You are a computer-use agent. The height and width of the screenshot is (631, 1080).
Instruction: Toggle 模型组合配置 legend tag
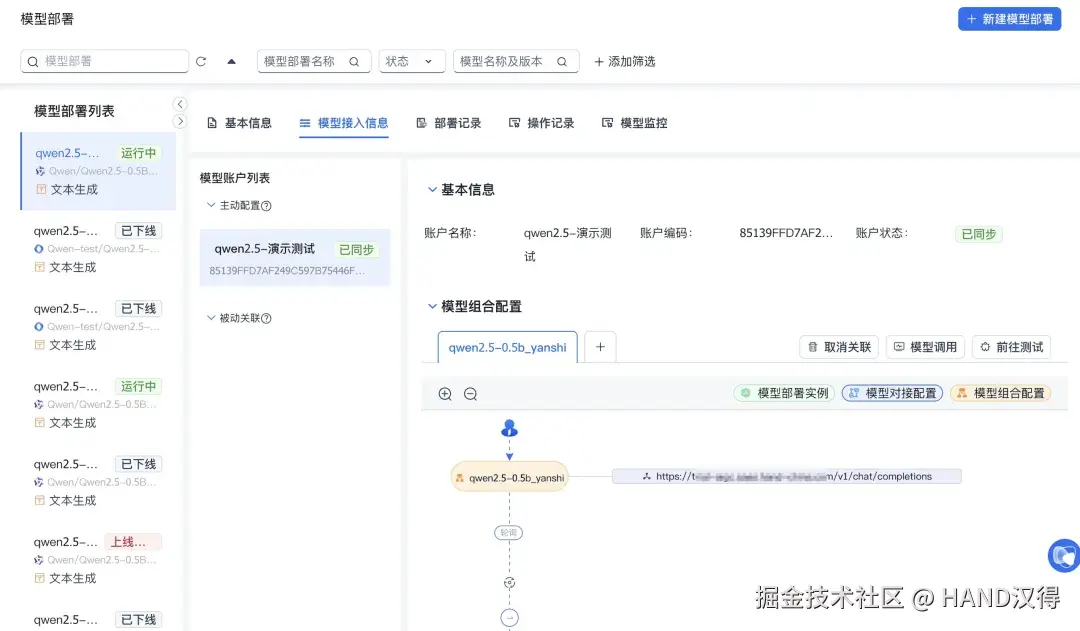coord(1000,393)
